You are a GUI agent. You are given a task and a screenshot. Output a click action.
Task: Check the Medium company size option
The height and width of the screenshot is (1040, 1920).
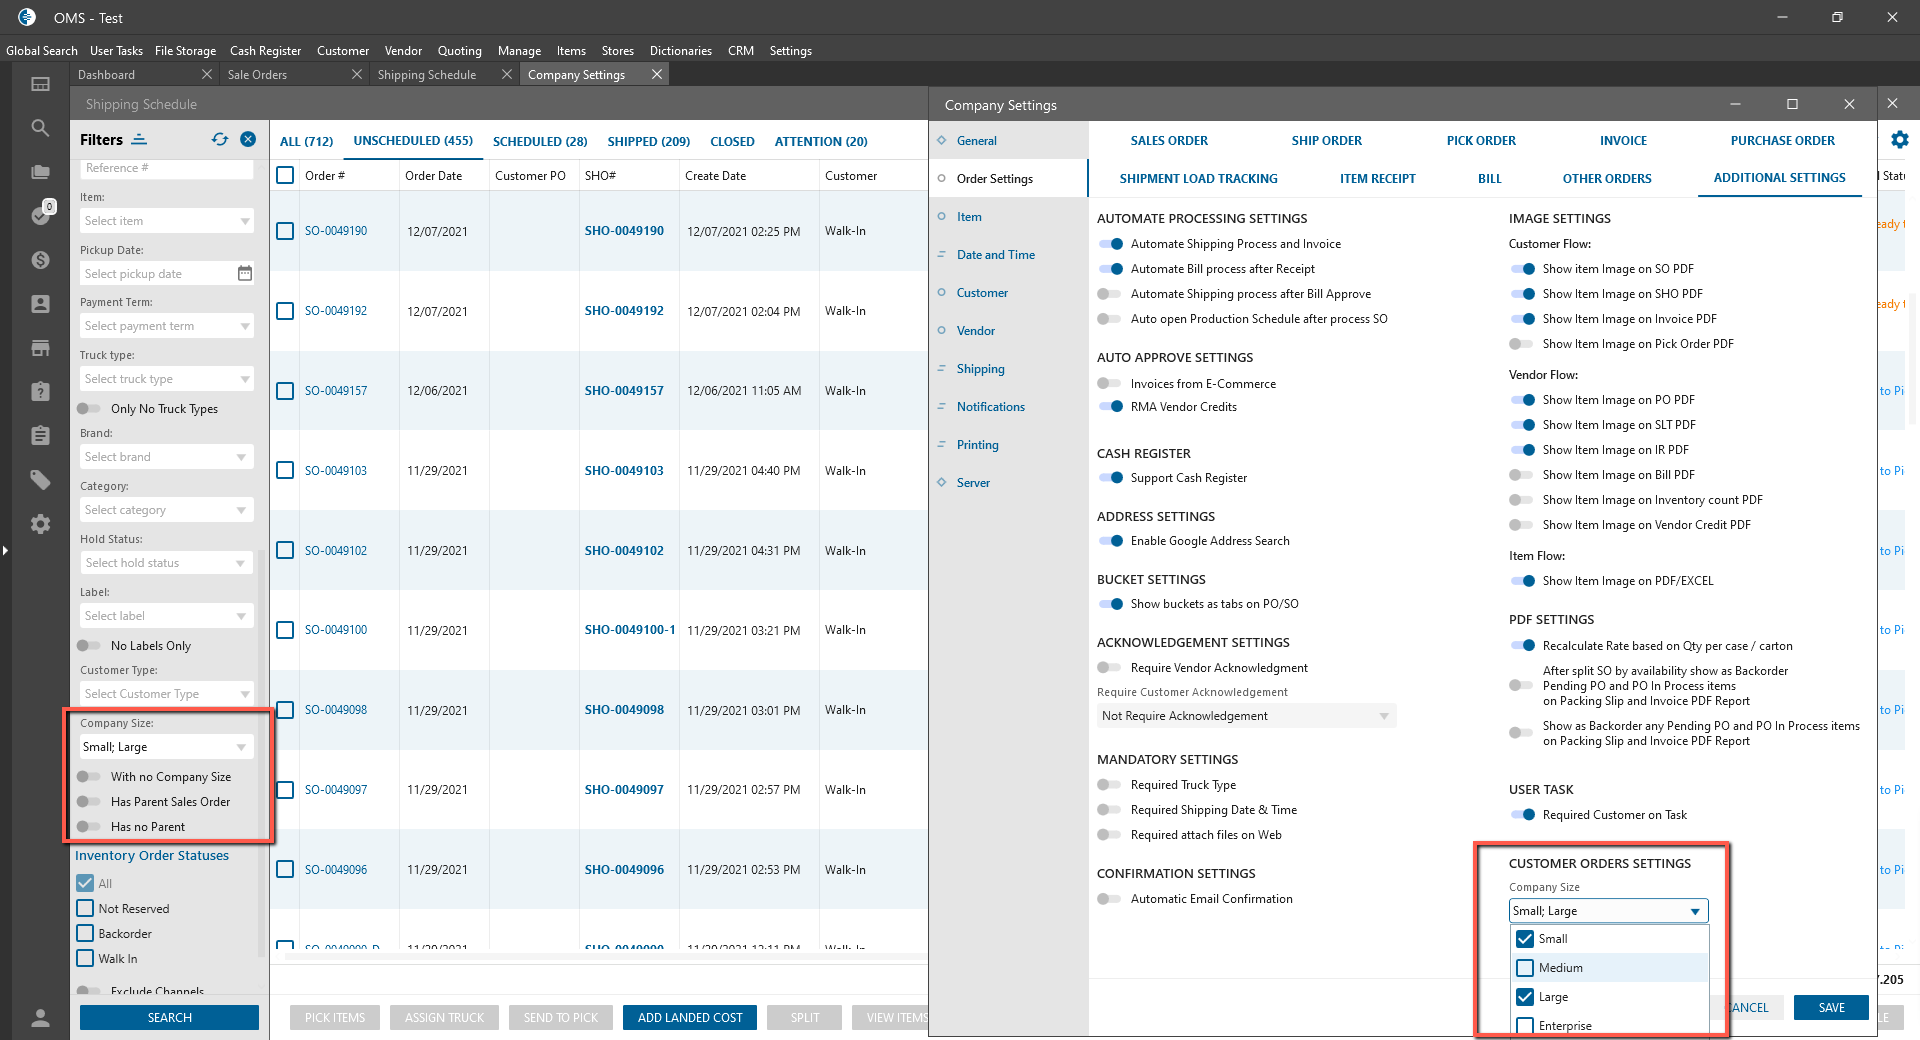1525,968
